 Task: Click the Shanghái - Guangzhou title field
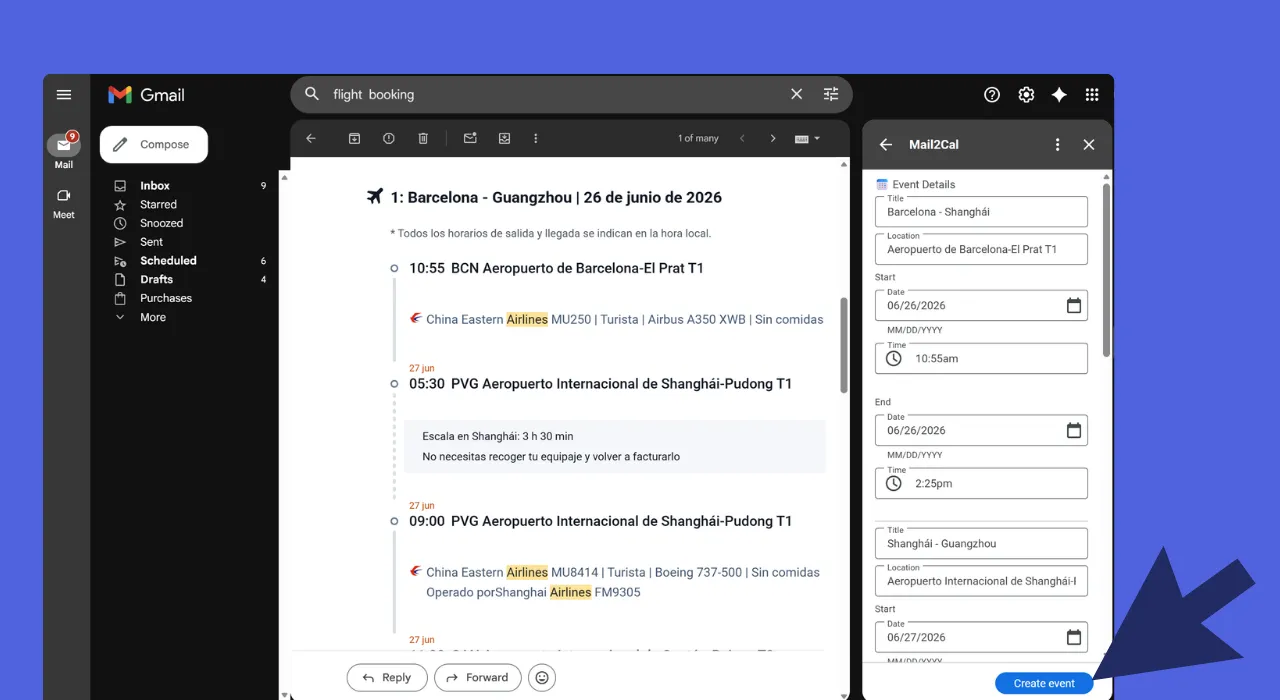click(981, 543)
